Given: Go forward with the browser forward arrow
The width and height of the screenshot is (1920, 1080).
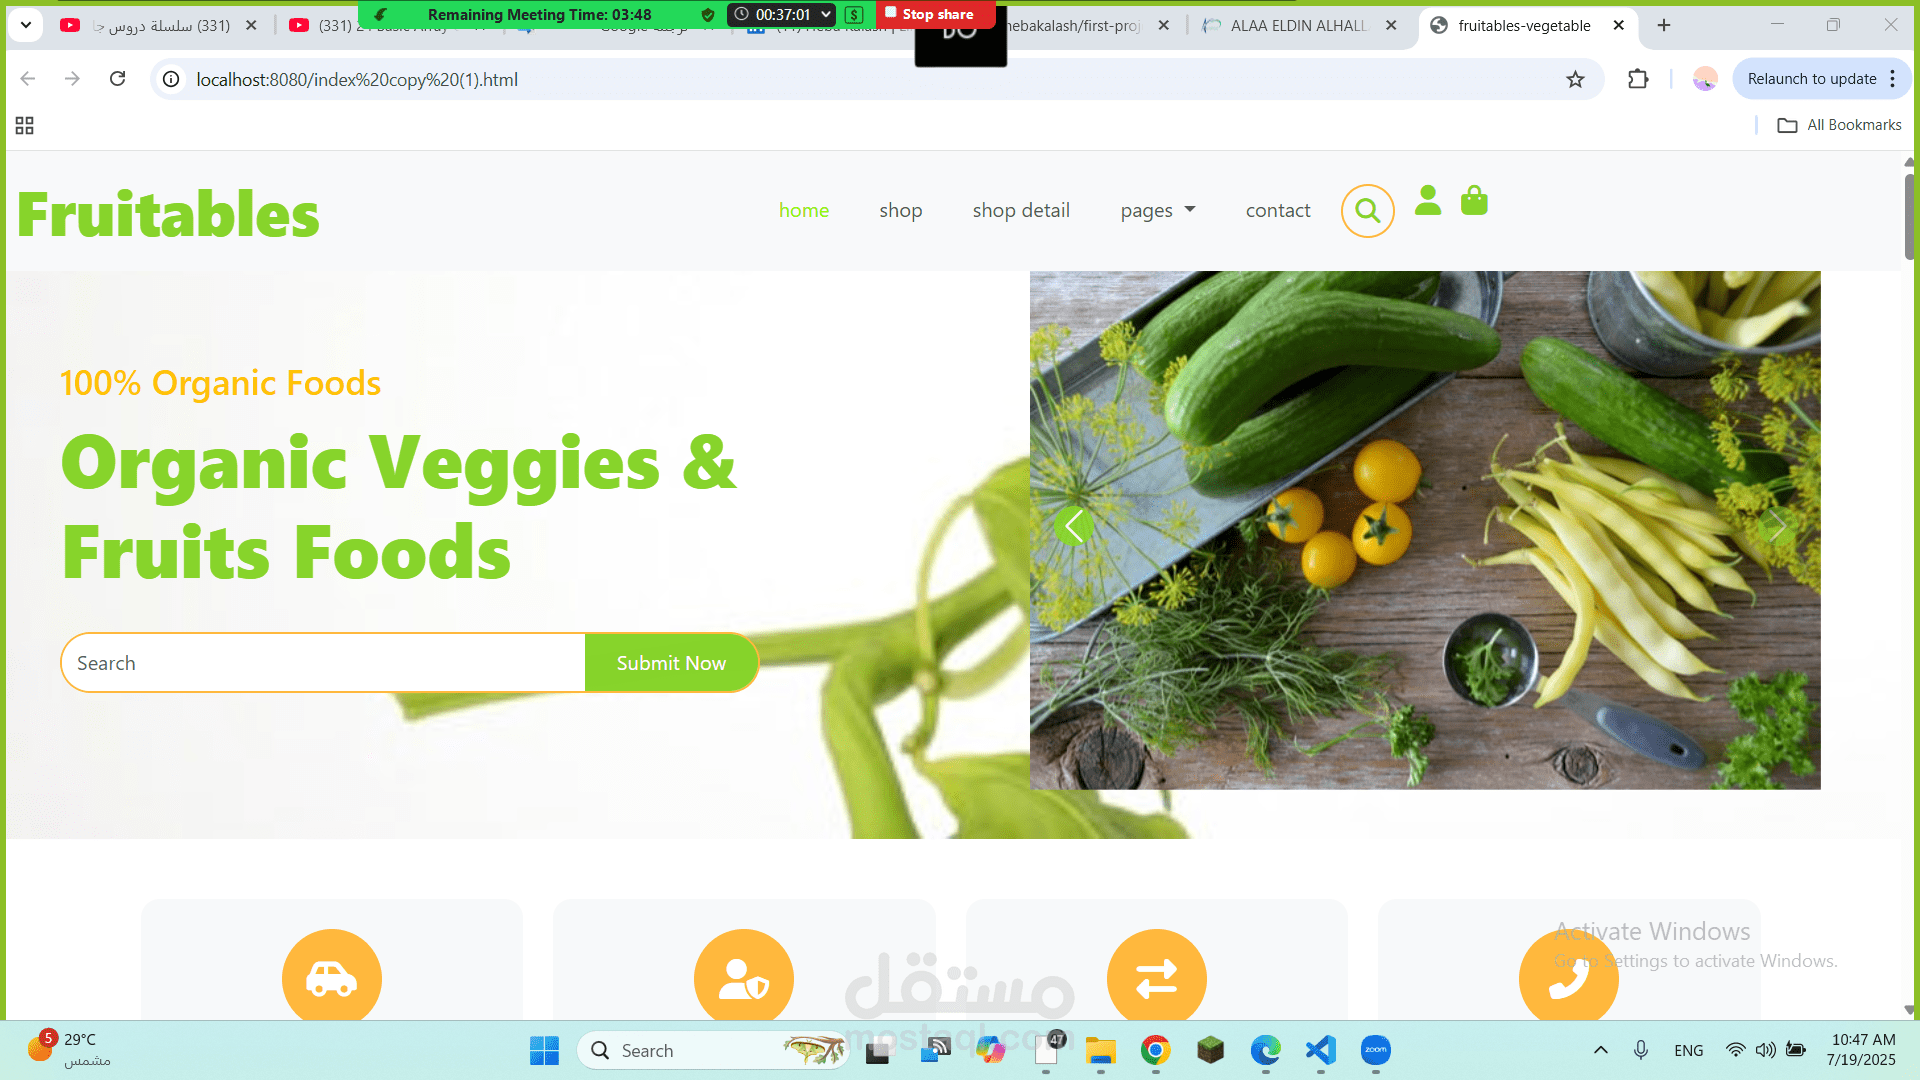Looking at the screenshot, I should [72, 79].
